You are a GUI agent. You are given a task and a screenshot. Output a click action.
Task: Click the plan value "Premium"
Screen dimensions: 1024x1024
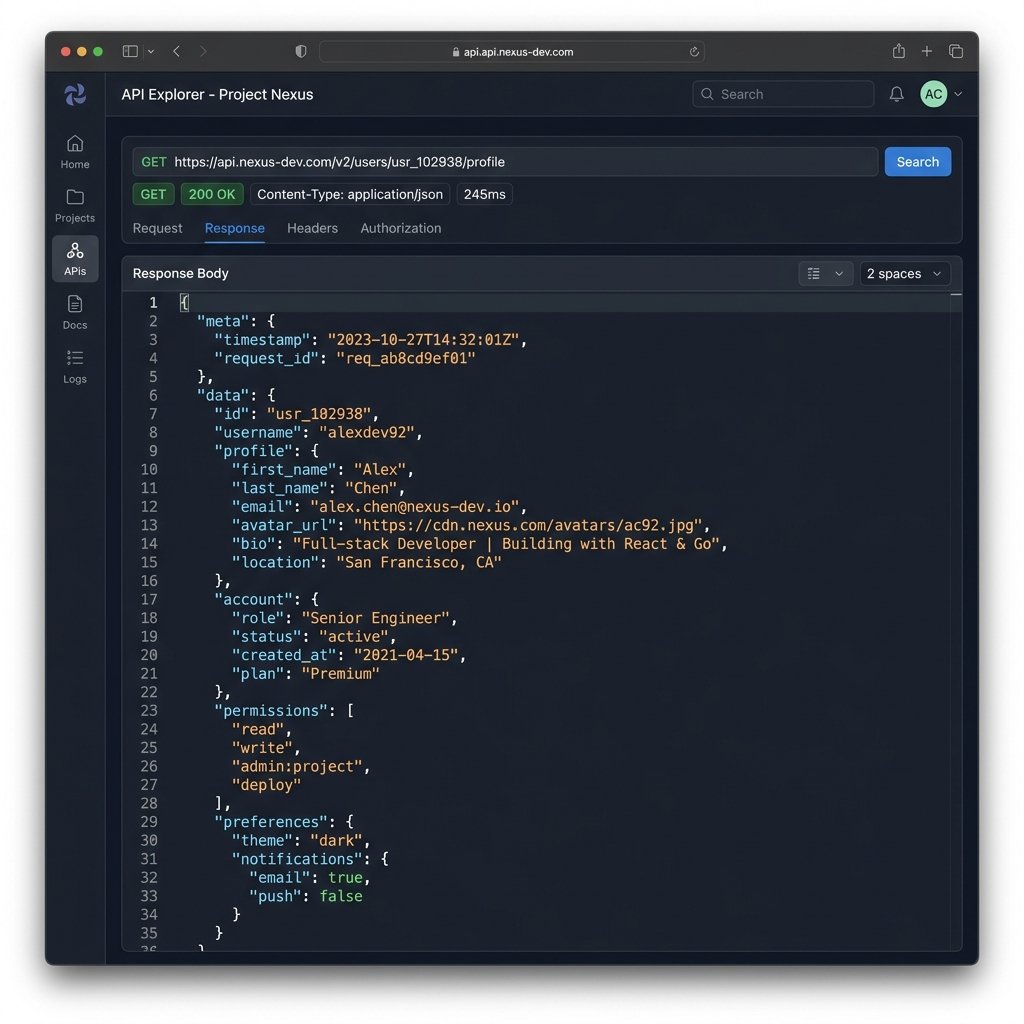[x=340, y=673]
